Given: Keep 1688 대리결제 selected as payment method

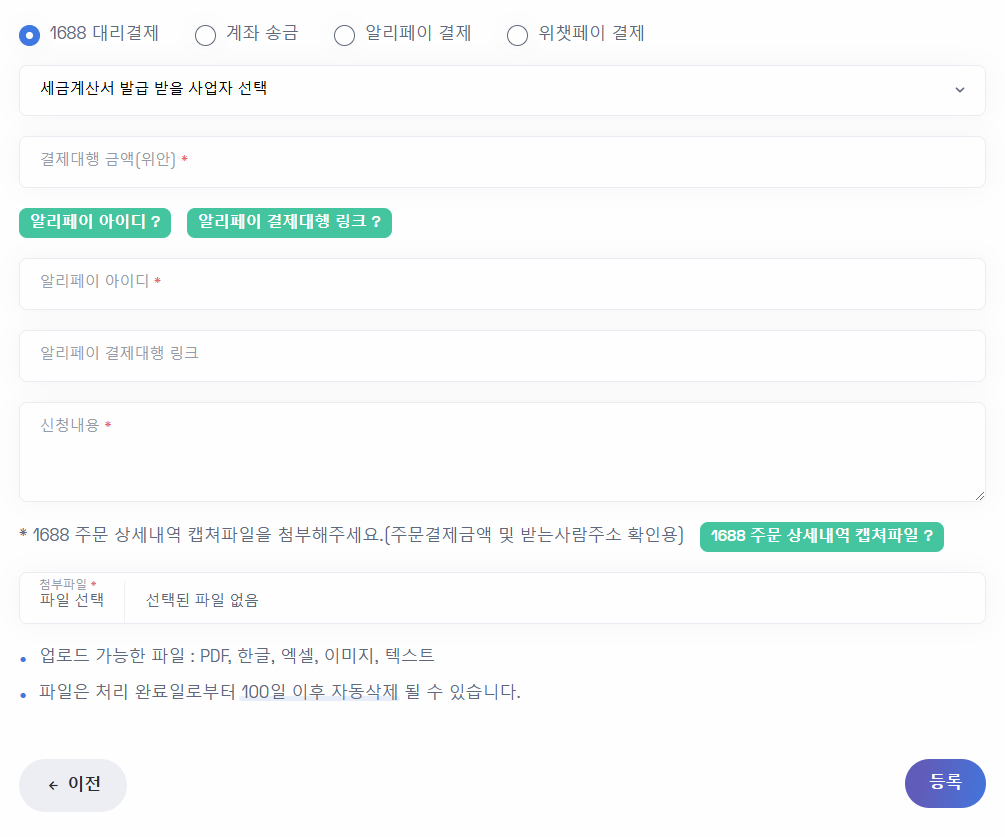Looking at the screenshot, I should (x=29, y=34).
